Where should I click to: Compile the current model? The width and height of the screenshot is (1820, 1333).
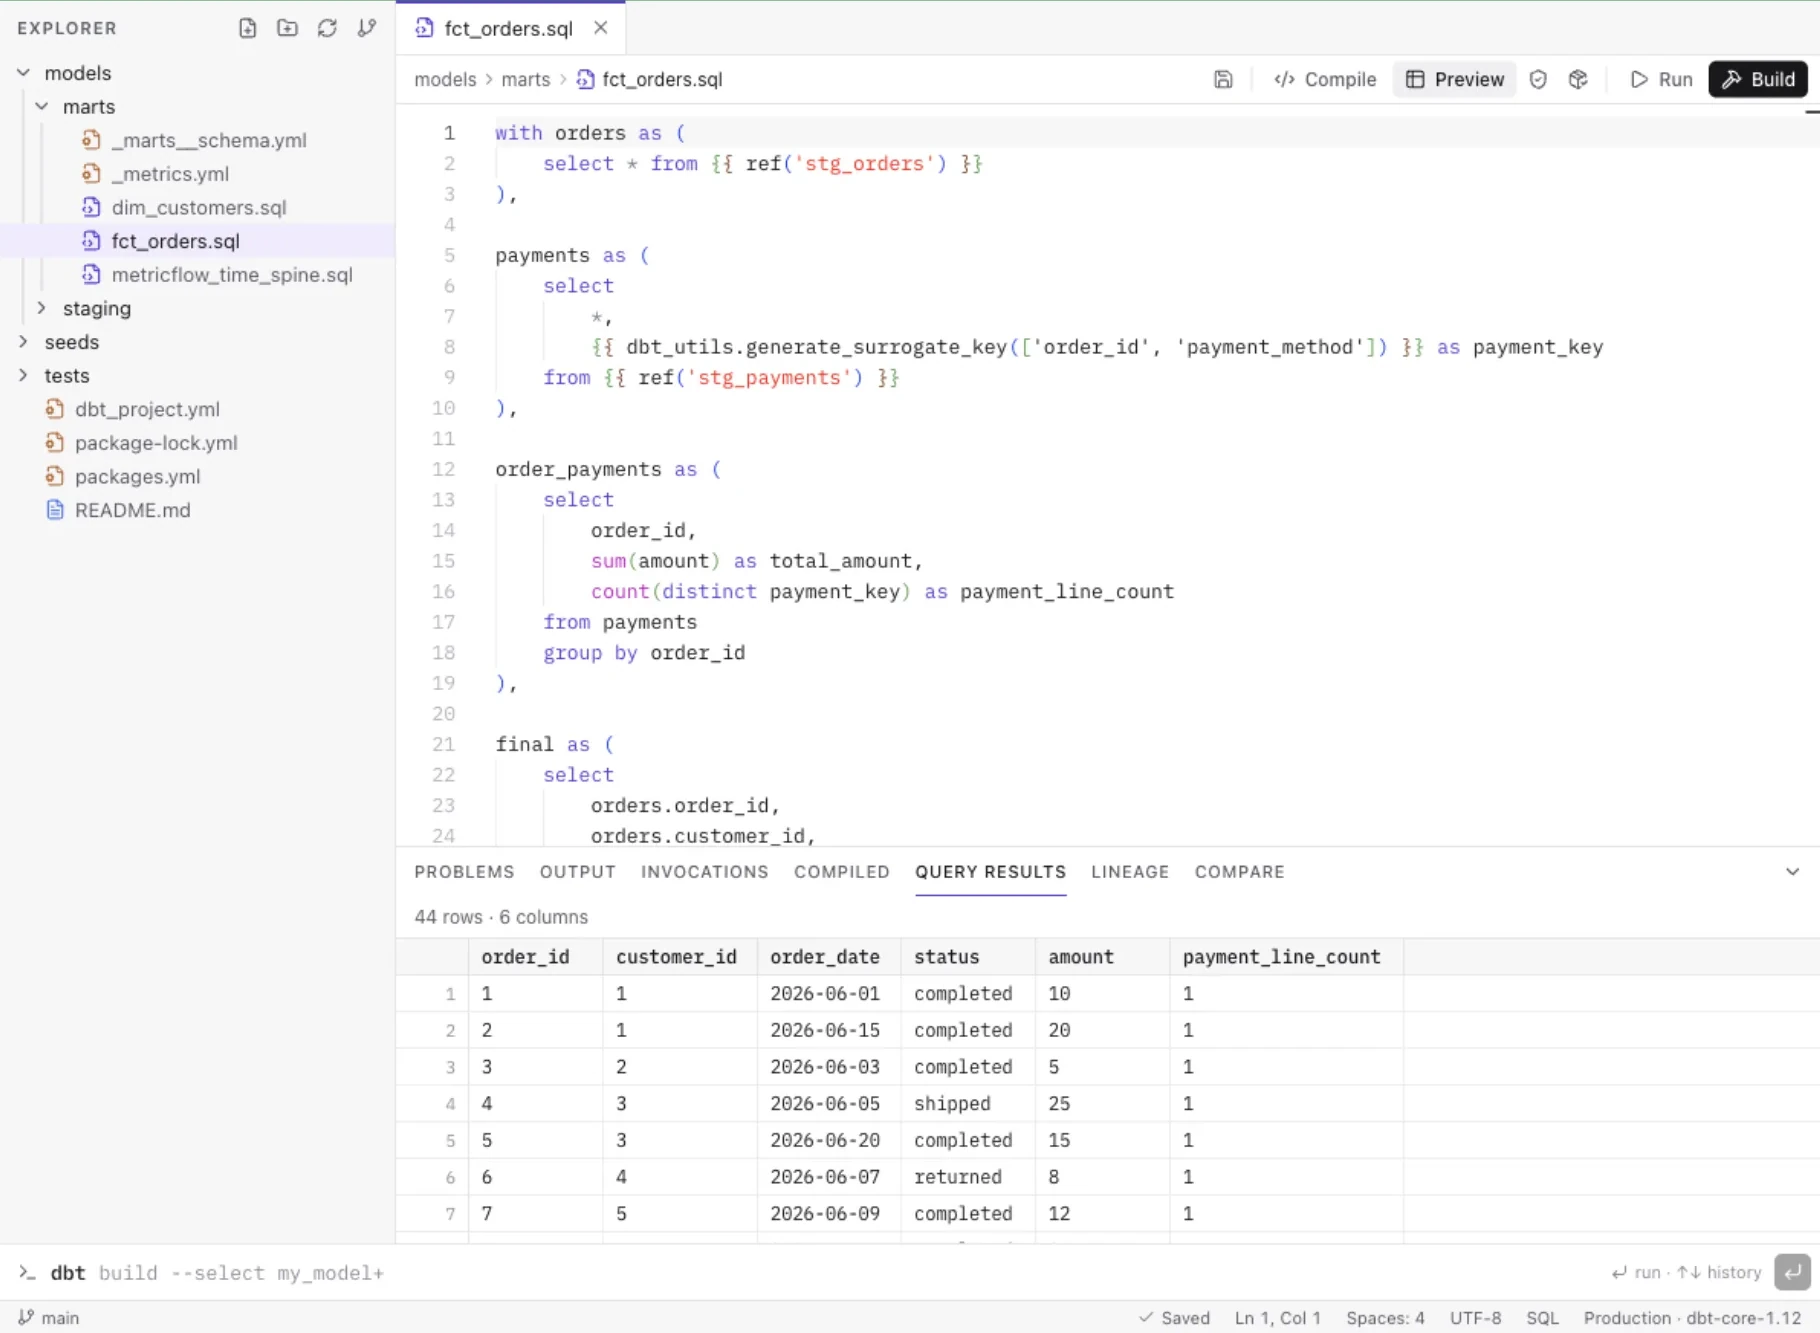pyautogui.click(x=1325, y=79)
